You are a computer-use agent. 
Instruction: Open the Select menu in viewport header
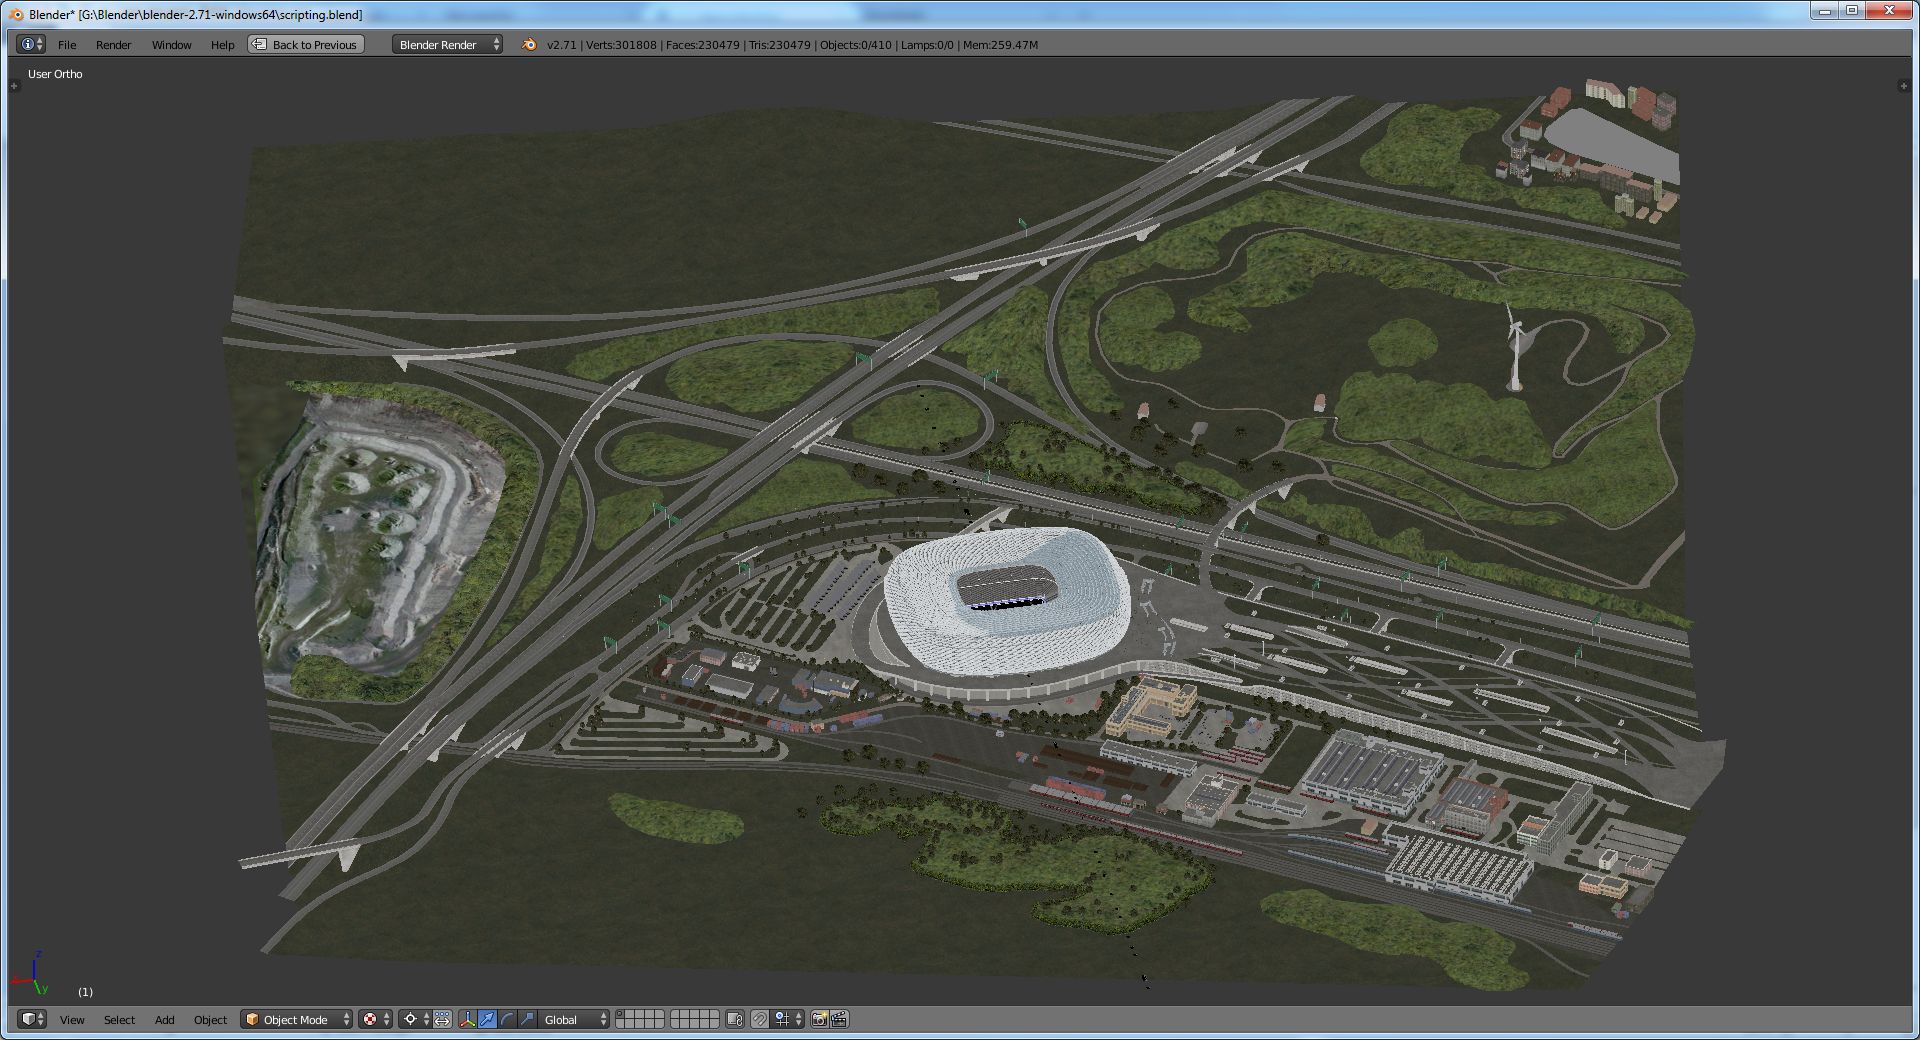119,1019
